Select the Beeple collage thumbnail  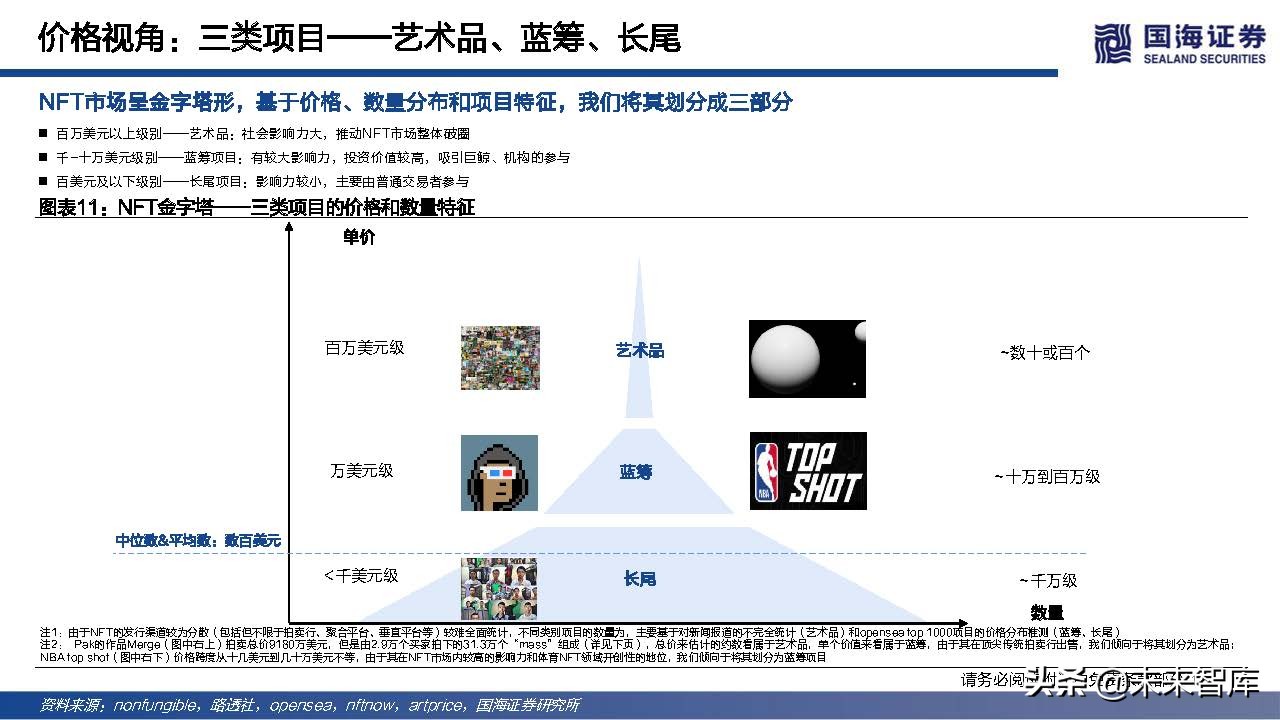point(499,357)
